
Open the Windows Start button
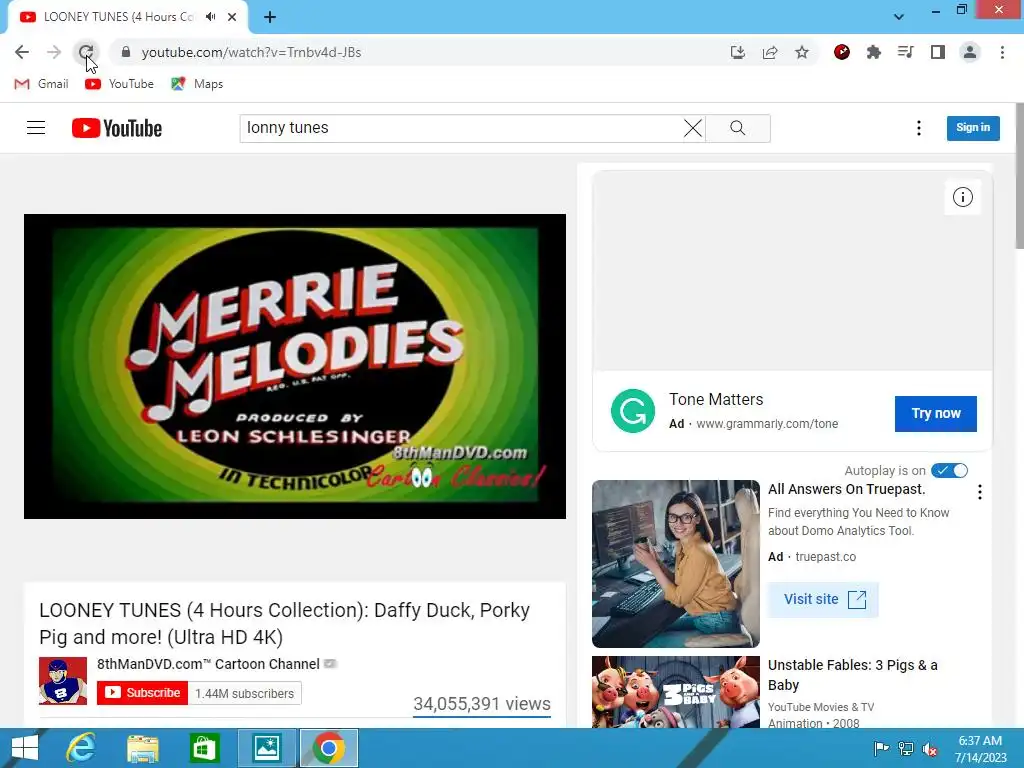click(x=24, y=748)
